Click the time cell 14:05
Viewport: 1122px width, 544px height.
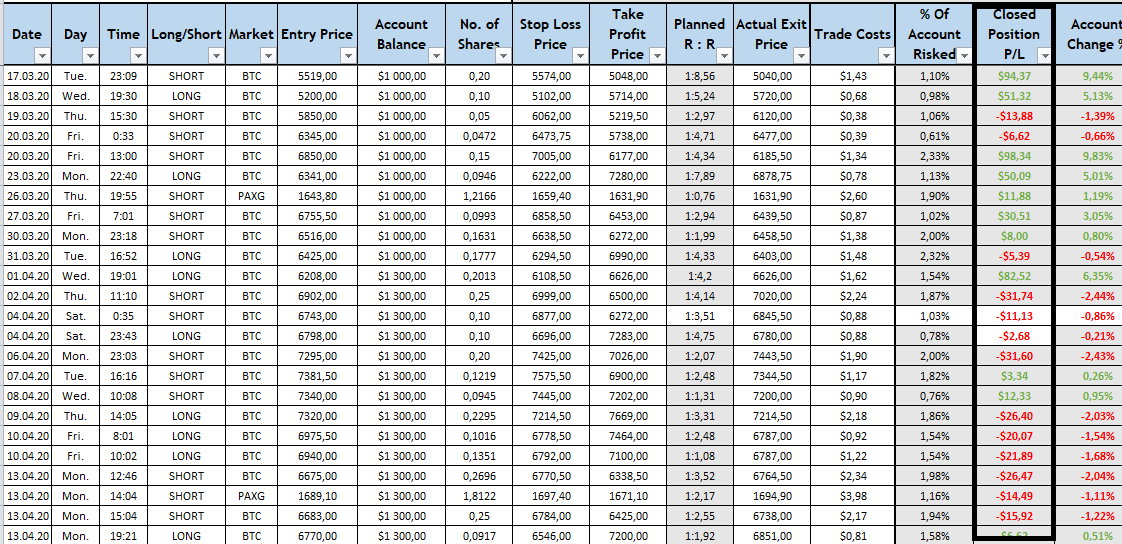124,416
